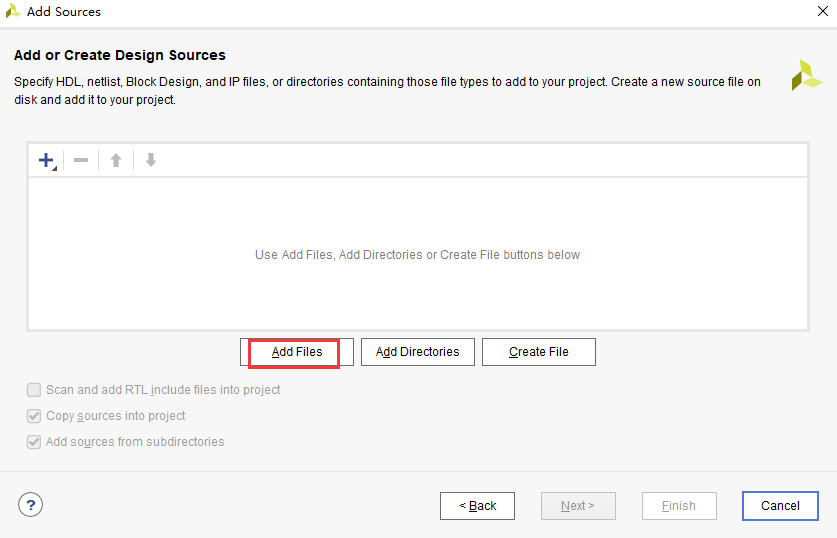Click the Finish button
Image resolution: width=837 pixels, height=538 pixels.
[679, 506]
